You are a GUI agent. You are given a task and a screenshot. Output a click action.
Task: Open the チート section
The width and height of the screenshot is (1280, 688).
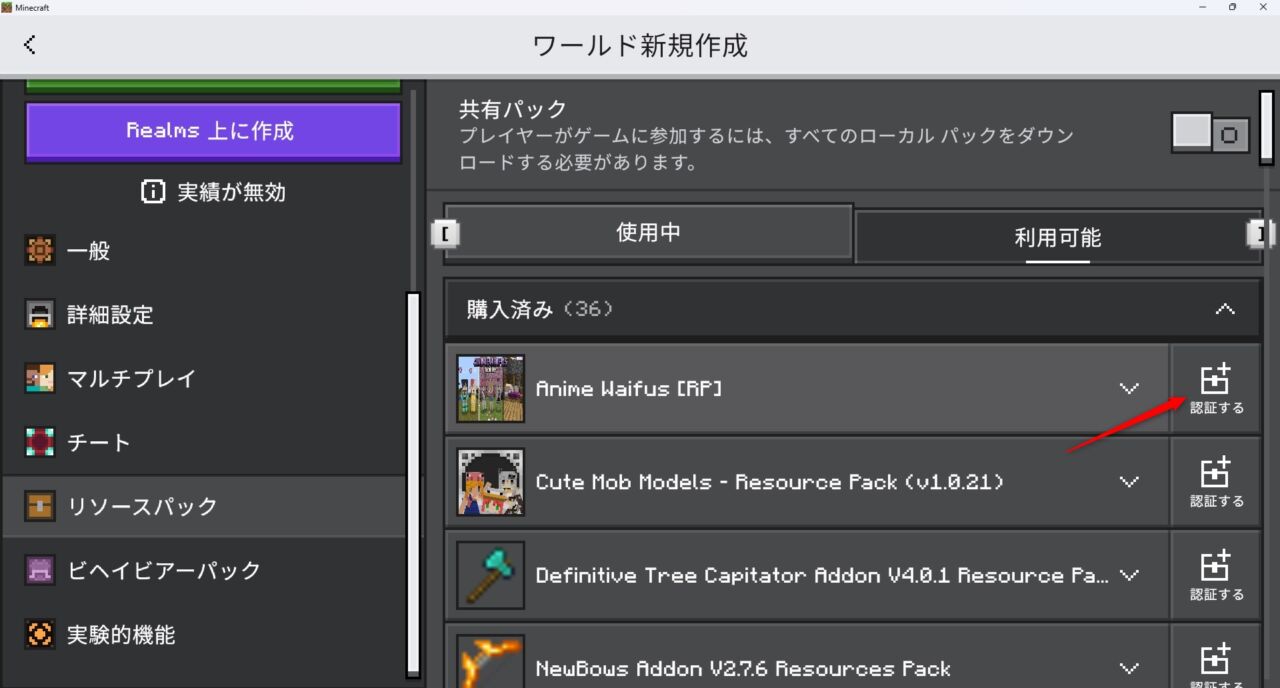[x=204, y=443]
